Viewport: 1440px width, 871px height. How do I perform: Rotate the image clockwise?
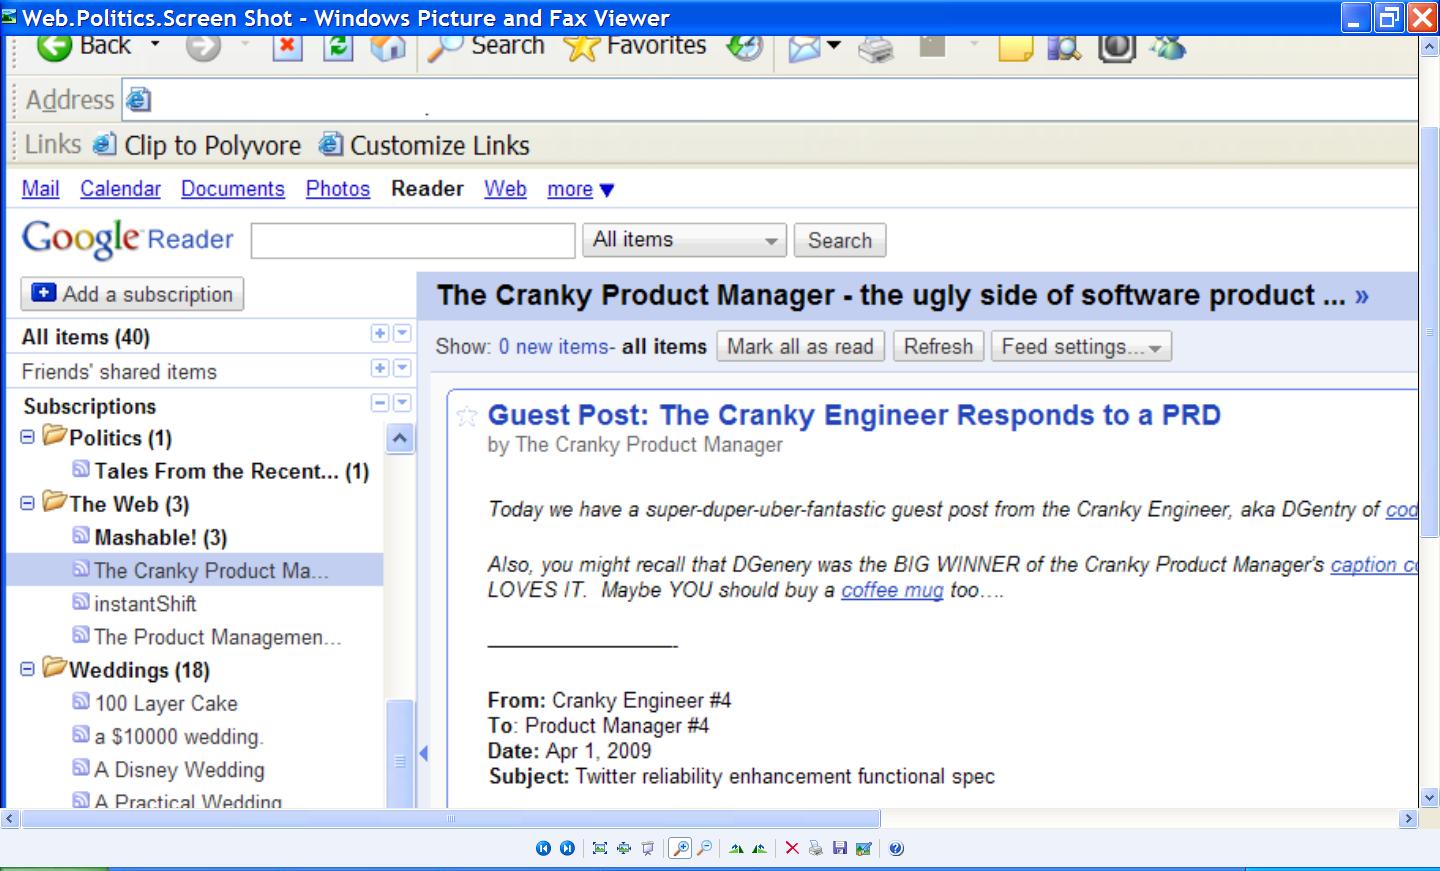point(736,848)
